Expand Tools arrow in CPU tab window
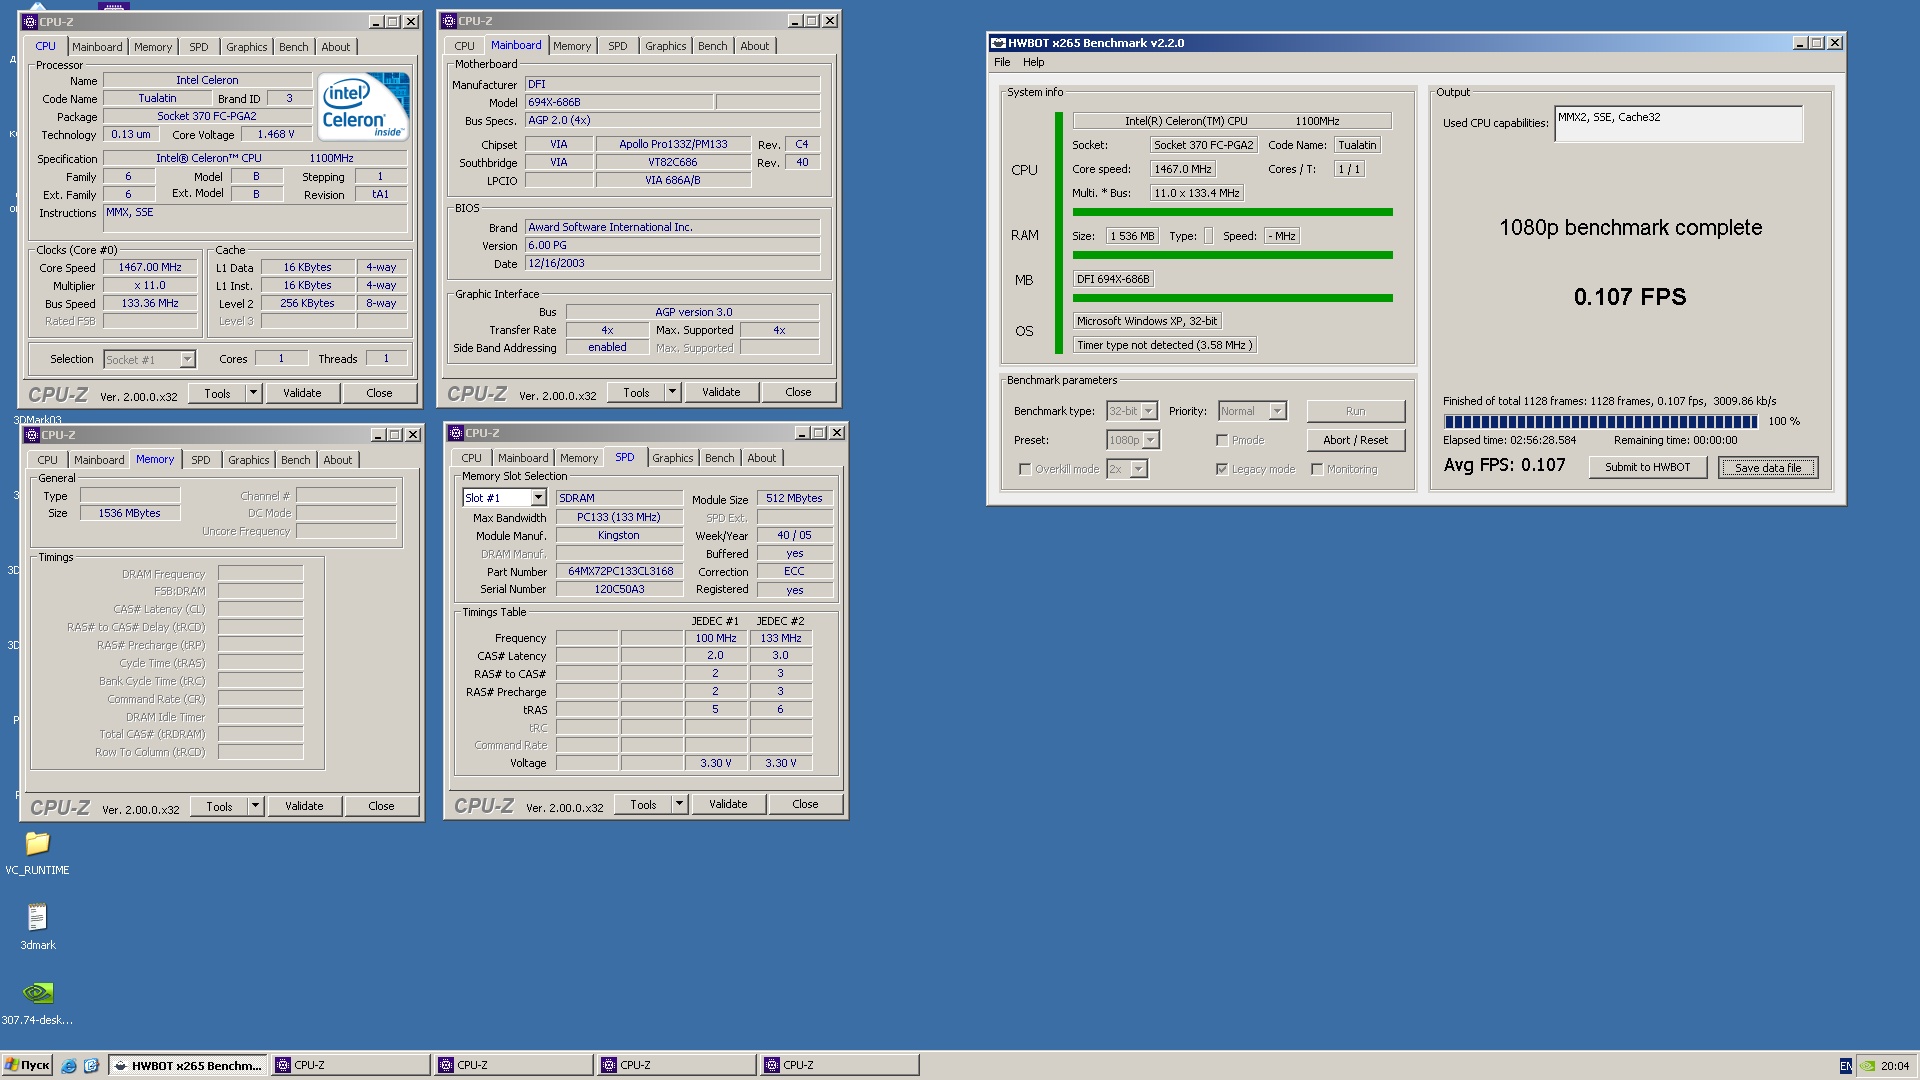Image resolution: width=1920 pixels, height=1080 pixels. click(254, 393)
